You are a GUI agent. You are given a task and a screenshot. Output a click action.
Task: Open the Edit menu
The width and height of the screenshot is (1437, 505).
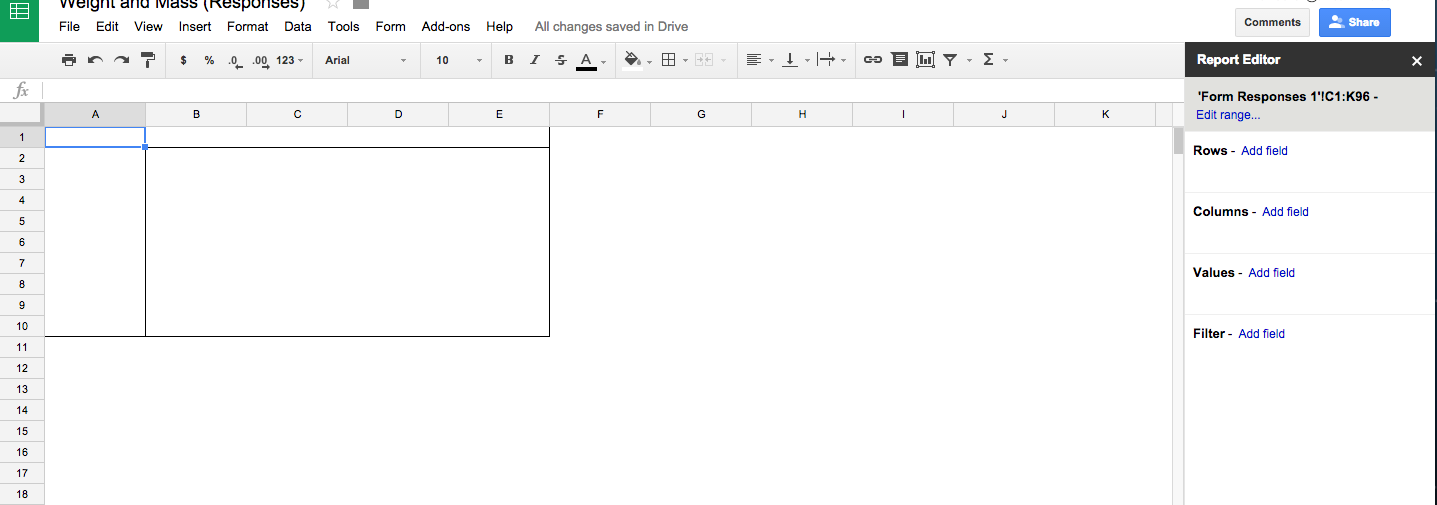pyautogui.click(x=107, y=27)
